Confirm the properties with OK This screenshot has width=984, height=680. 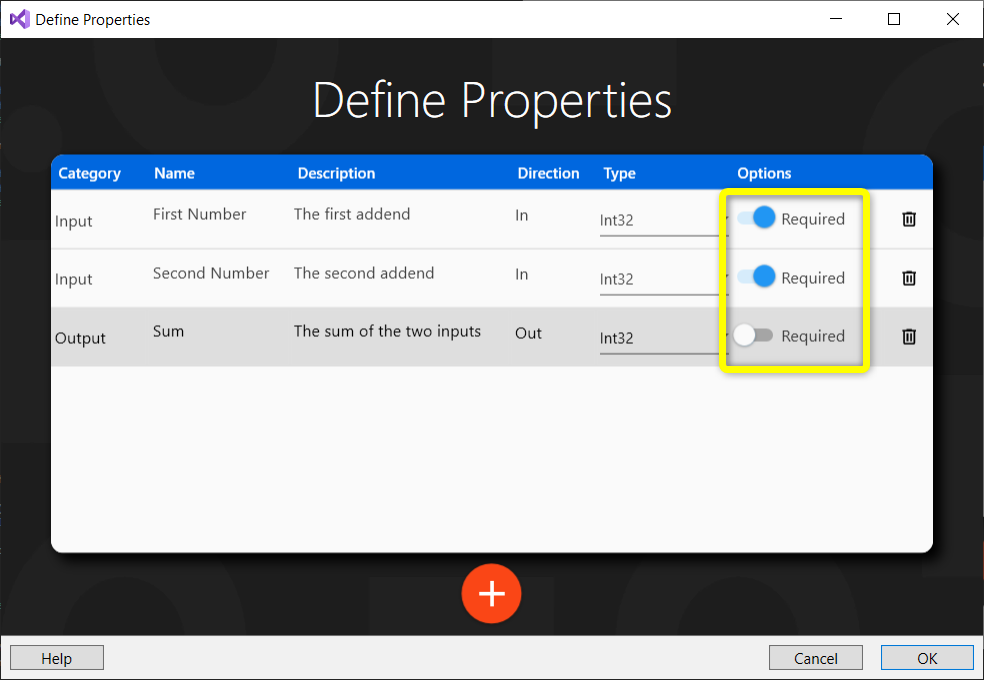pyautogui.click(x=926, y=657)
